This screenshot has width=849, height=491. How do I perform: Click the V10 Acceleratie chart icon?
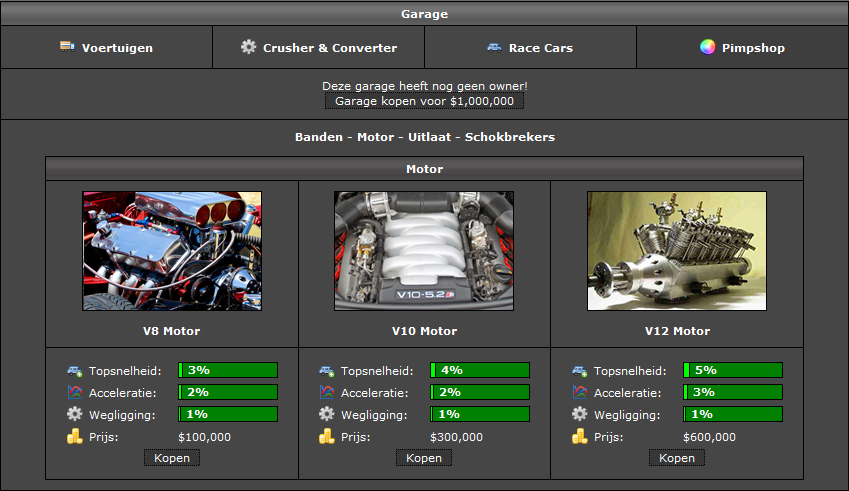pyautogui.click(x=327, y=392)
